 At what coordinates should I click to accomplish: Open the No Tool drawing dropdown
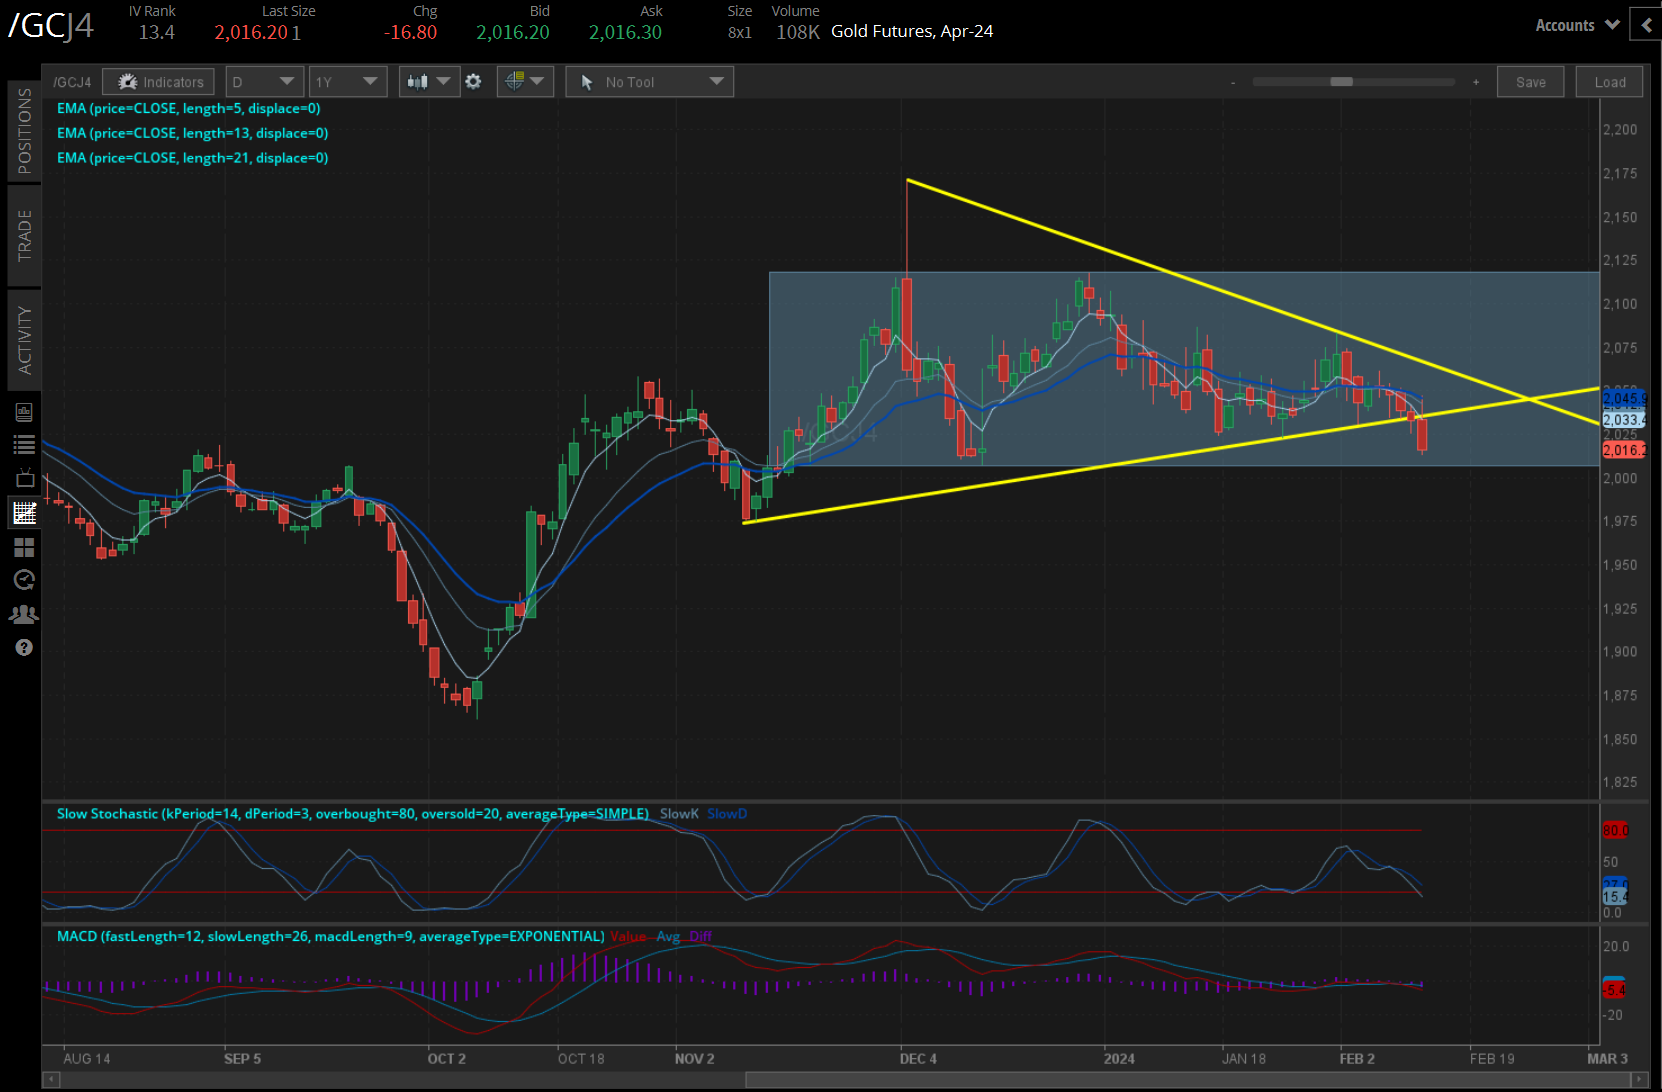pos(650,82)
